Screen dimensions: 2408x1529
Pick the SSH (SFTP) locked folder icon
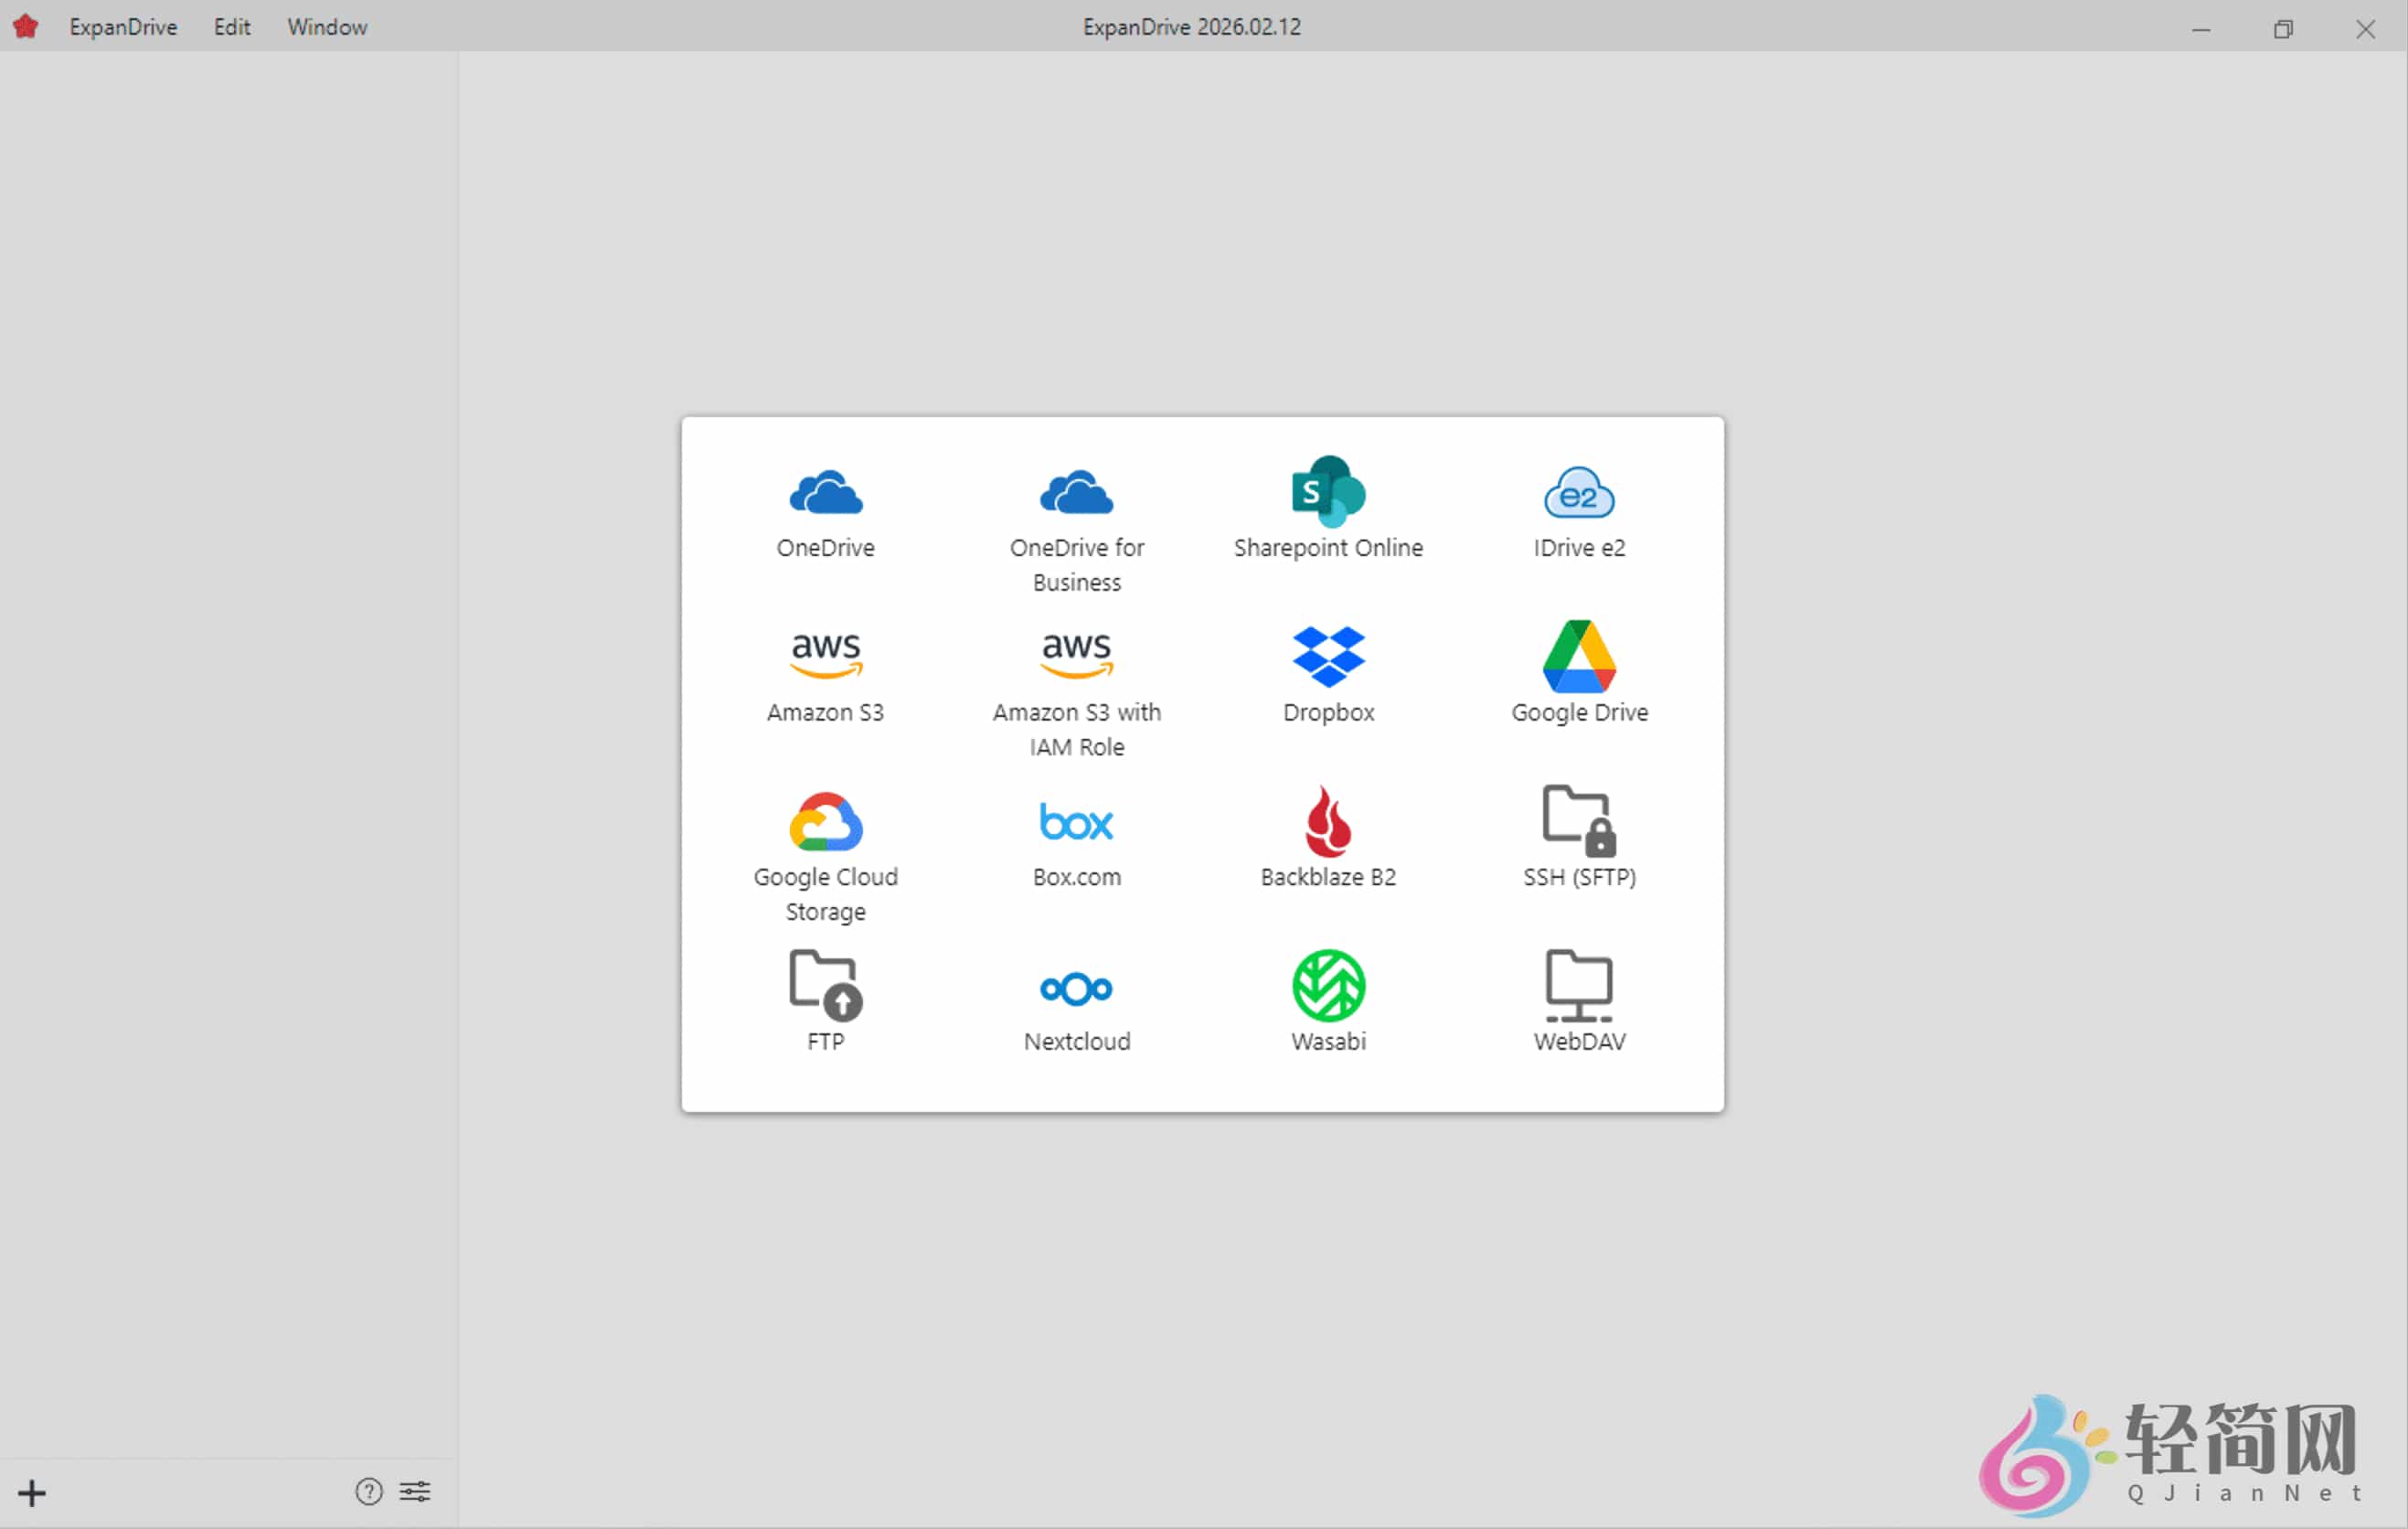[1579, 821]
